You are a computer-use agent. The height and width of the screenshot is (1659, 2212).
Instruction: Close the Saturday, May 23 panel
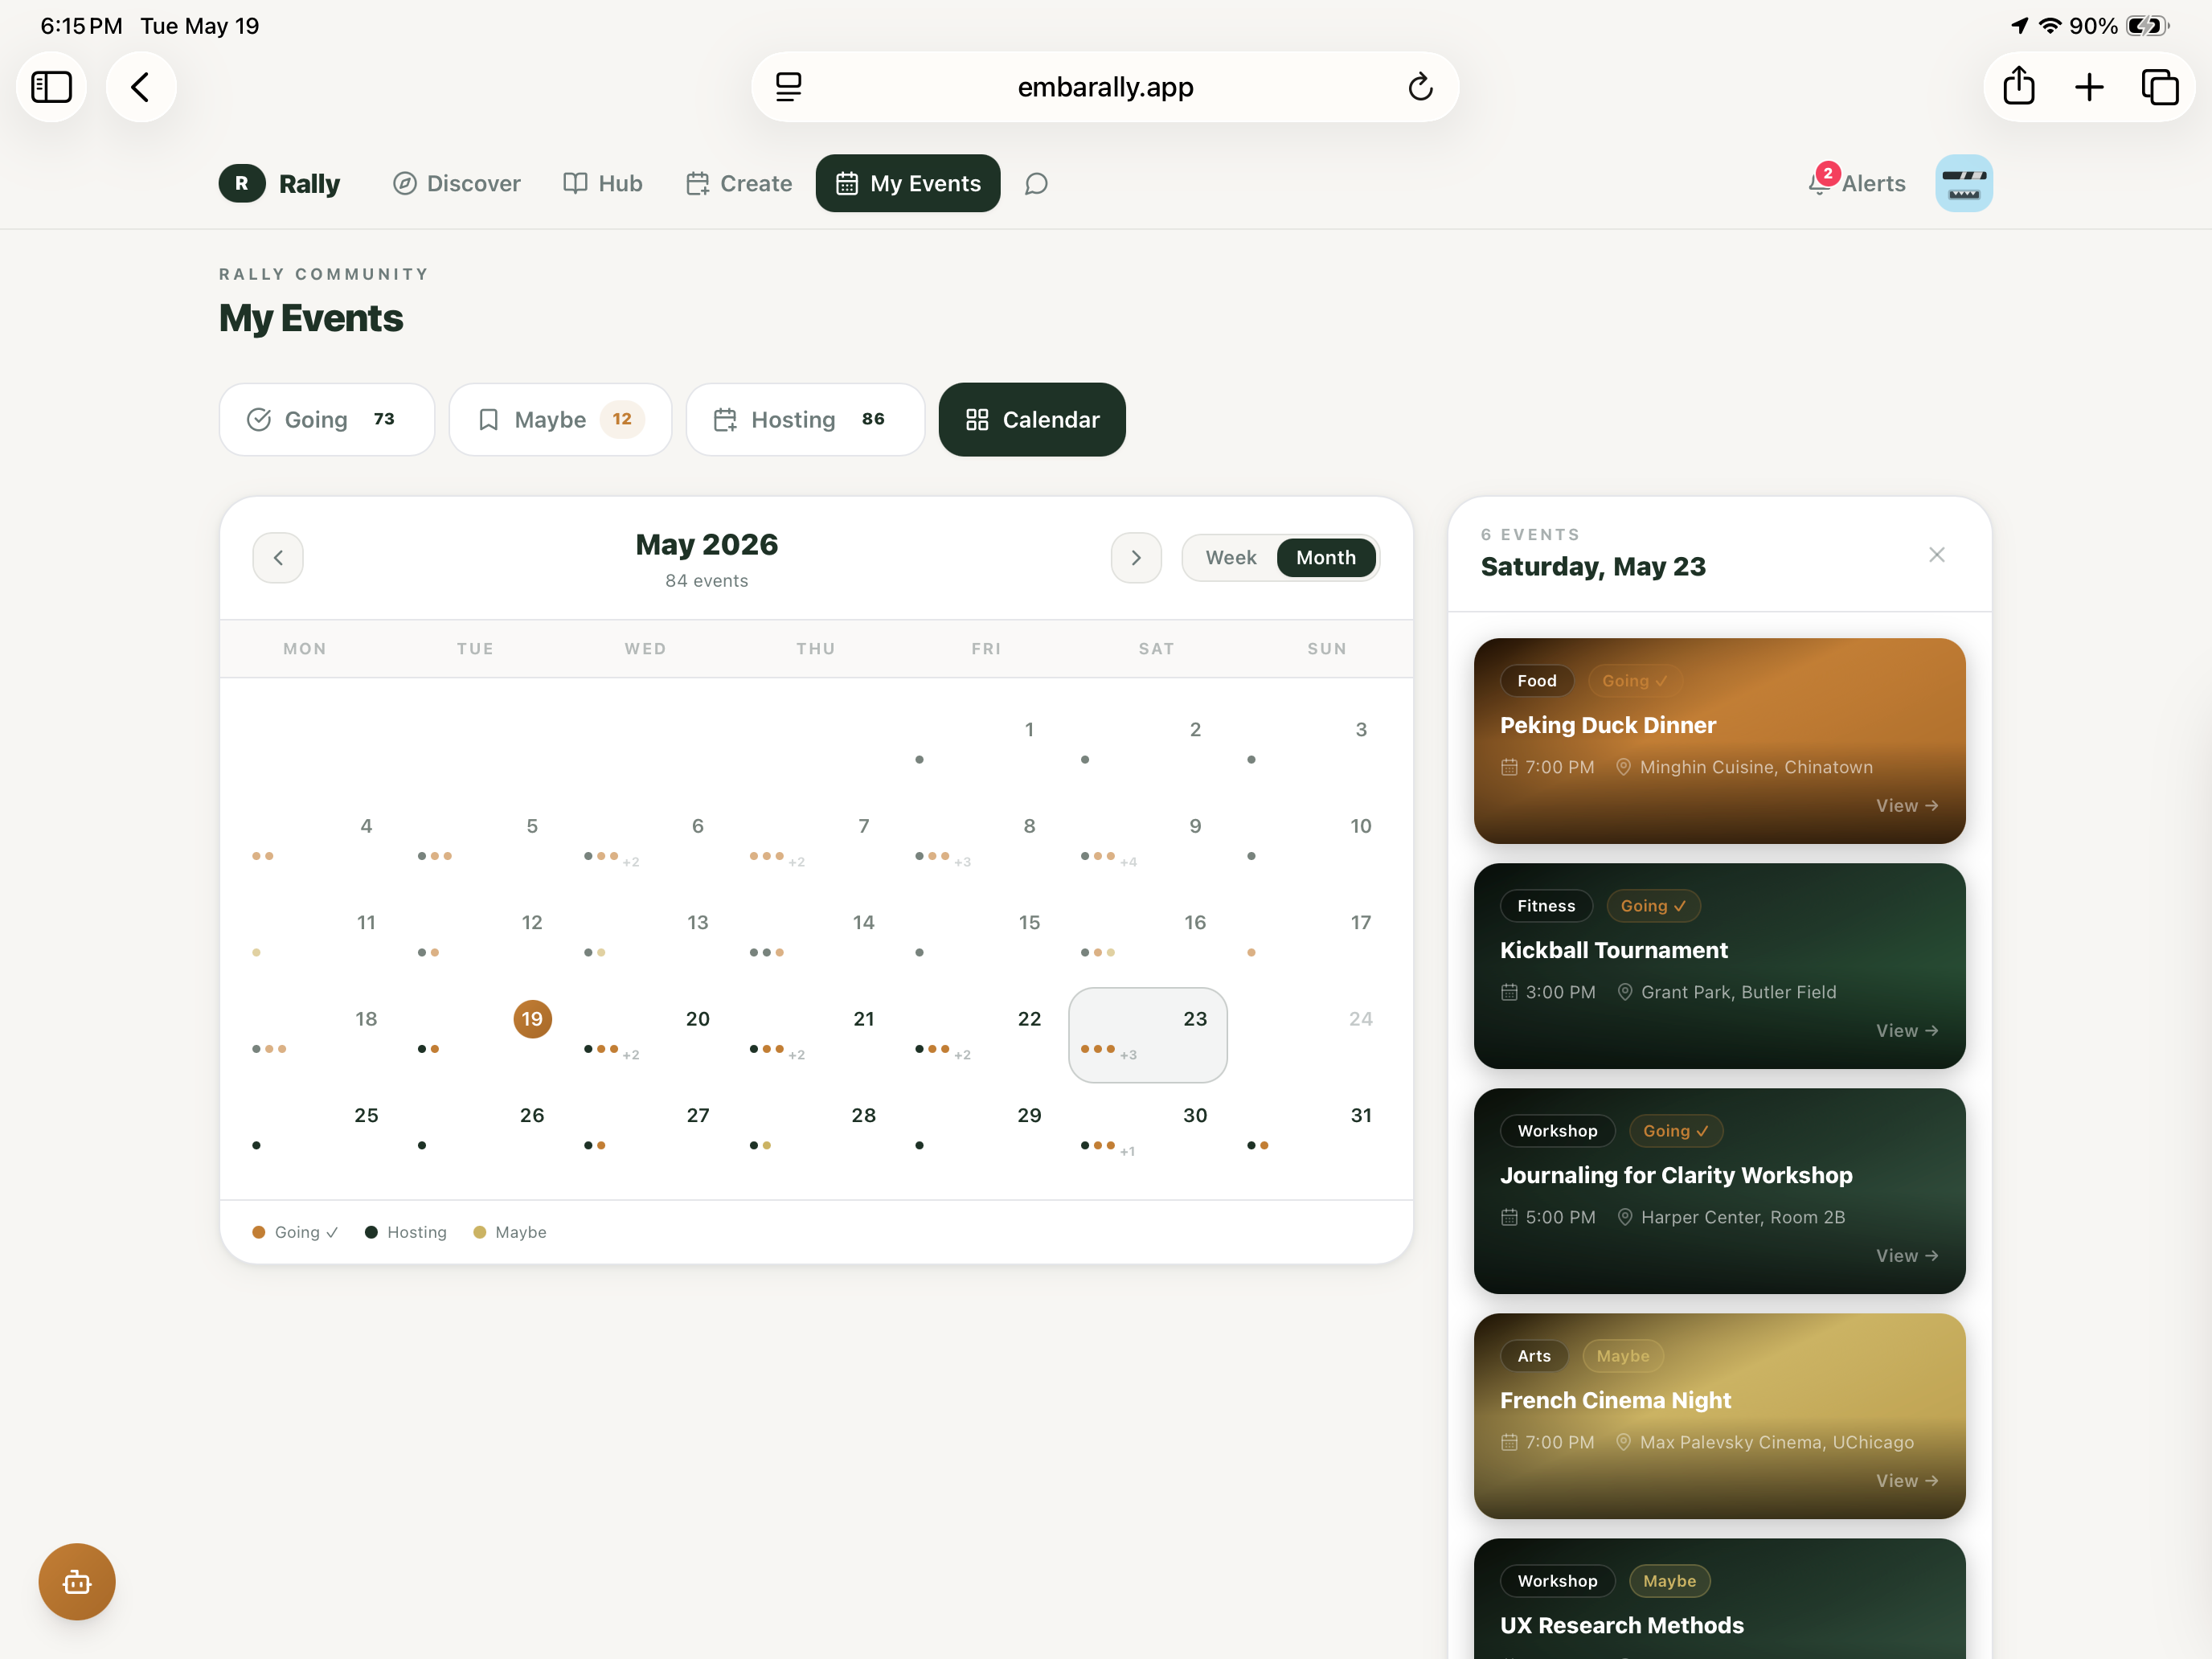[x=1936, y=554]
